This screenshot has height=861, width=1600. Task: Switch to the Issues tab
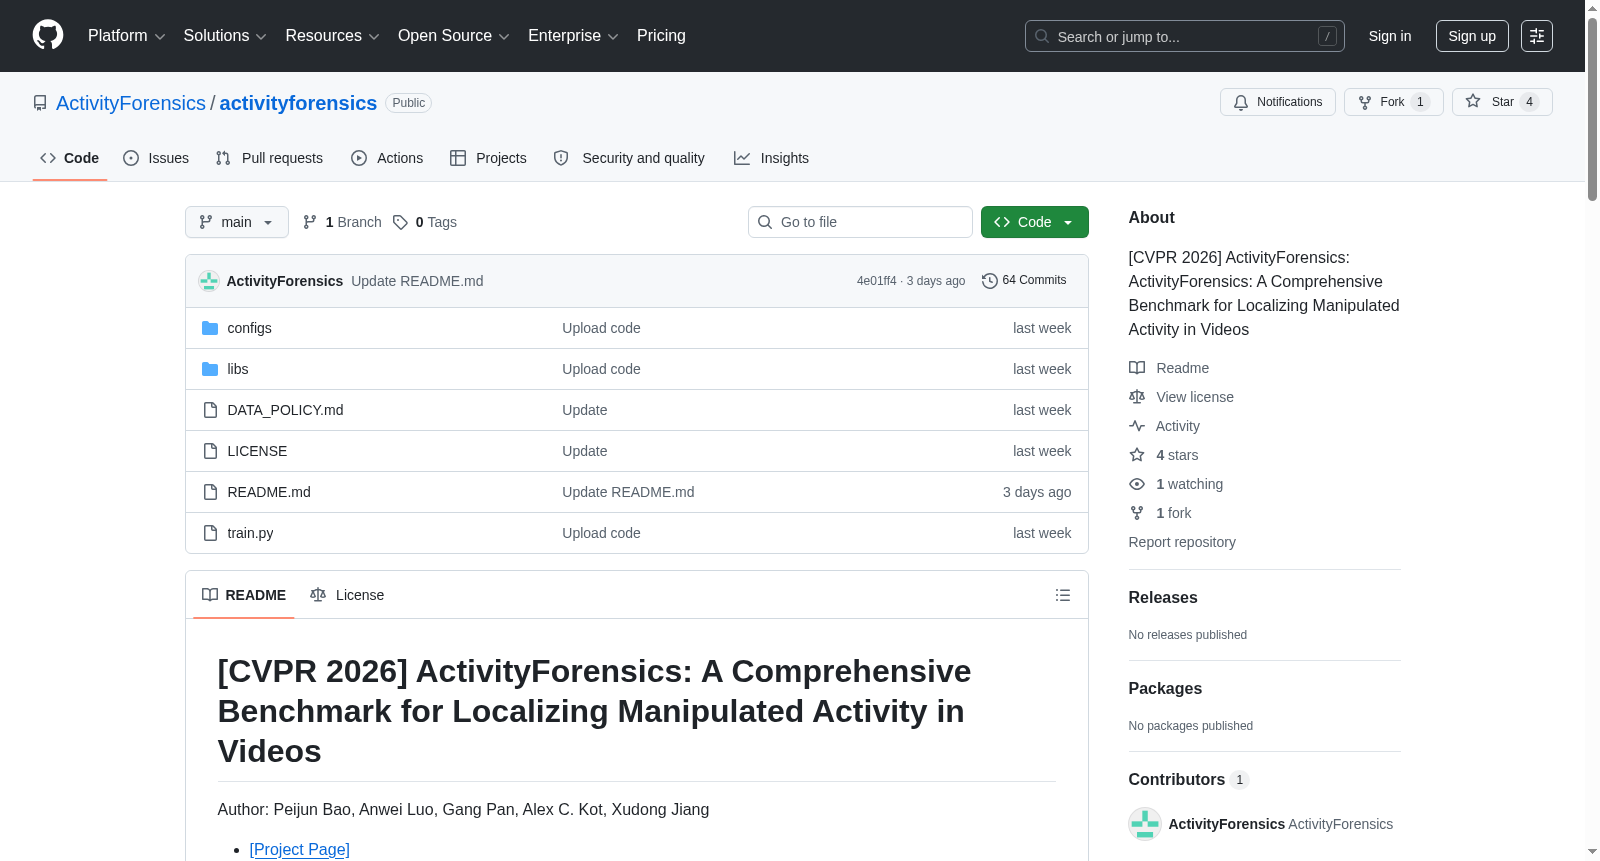[156, 158]
